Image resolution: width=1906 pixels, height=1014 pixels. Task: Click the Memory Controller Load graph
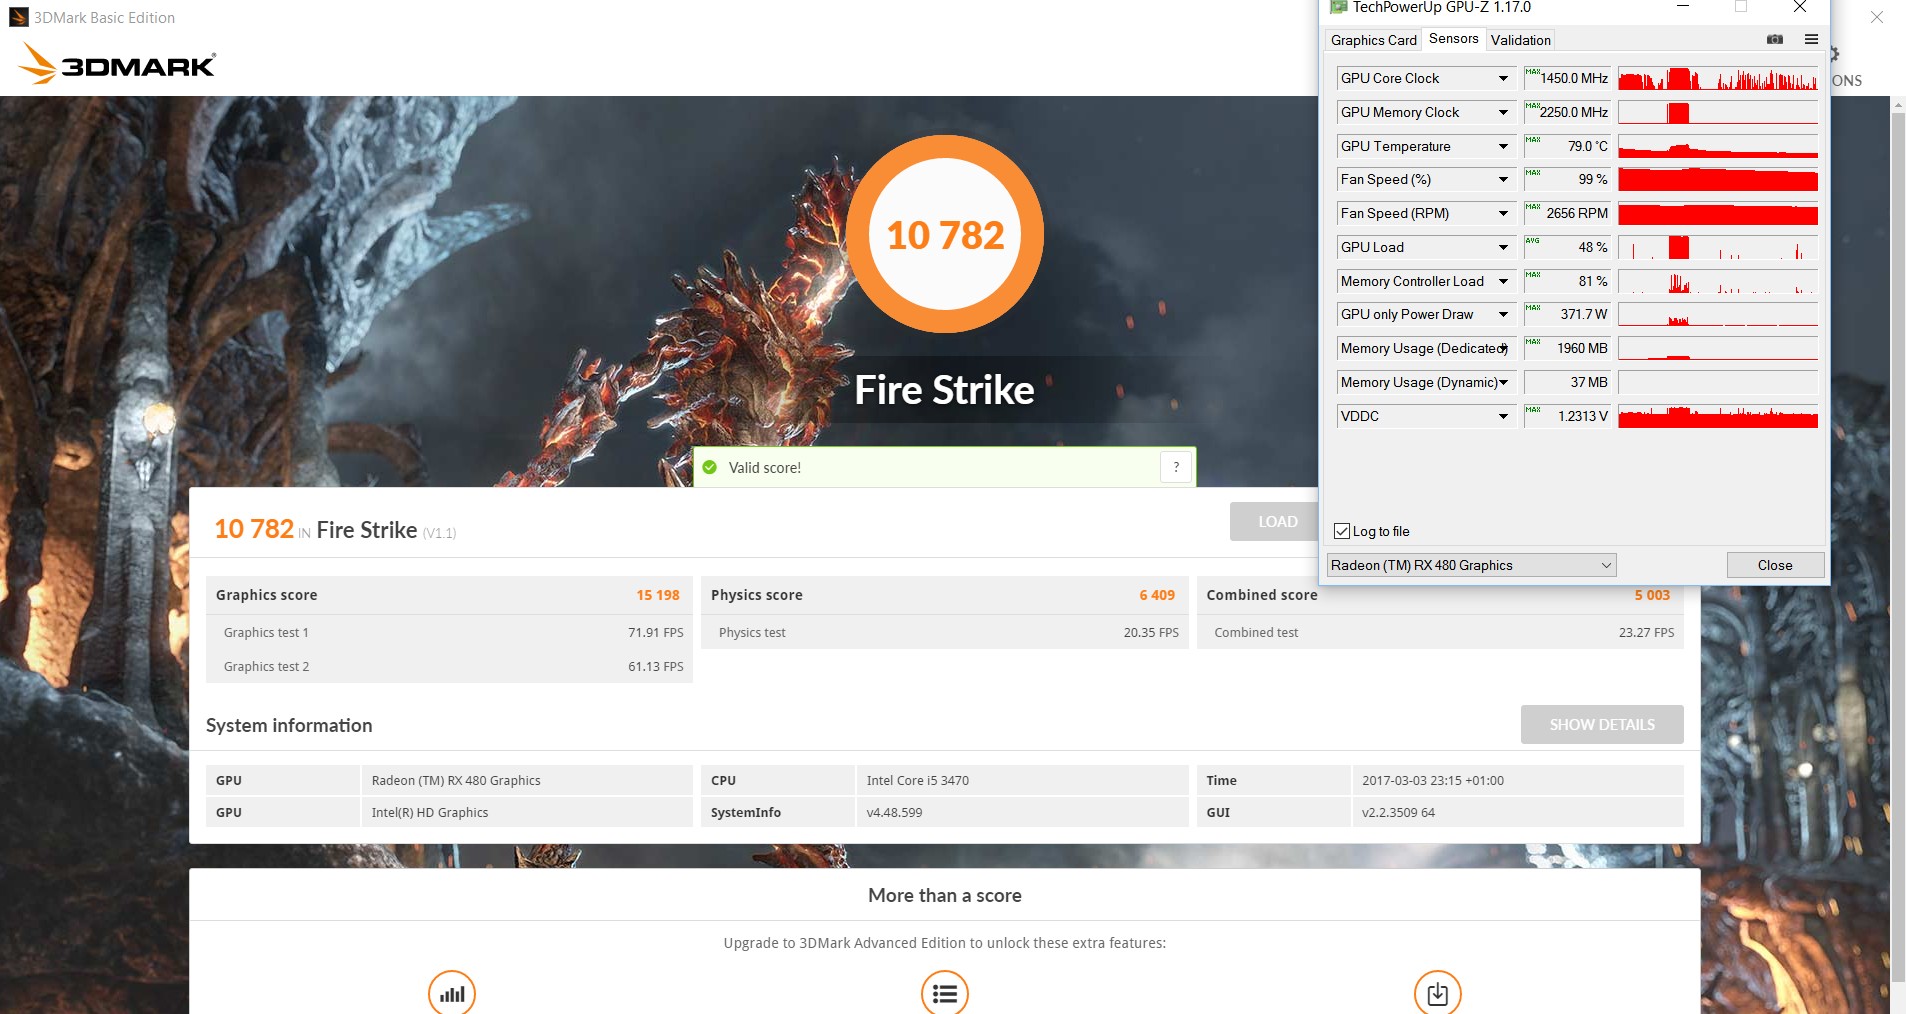[1718, 281]
